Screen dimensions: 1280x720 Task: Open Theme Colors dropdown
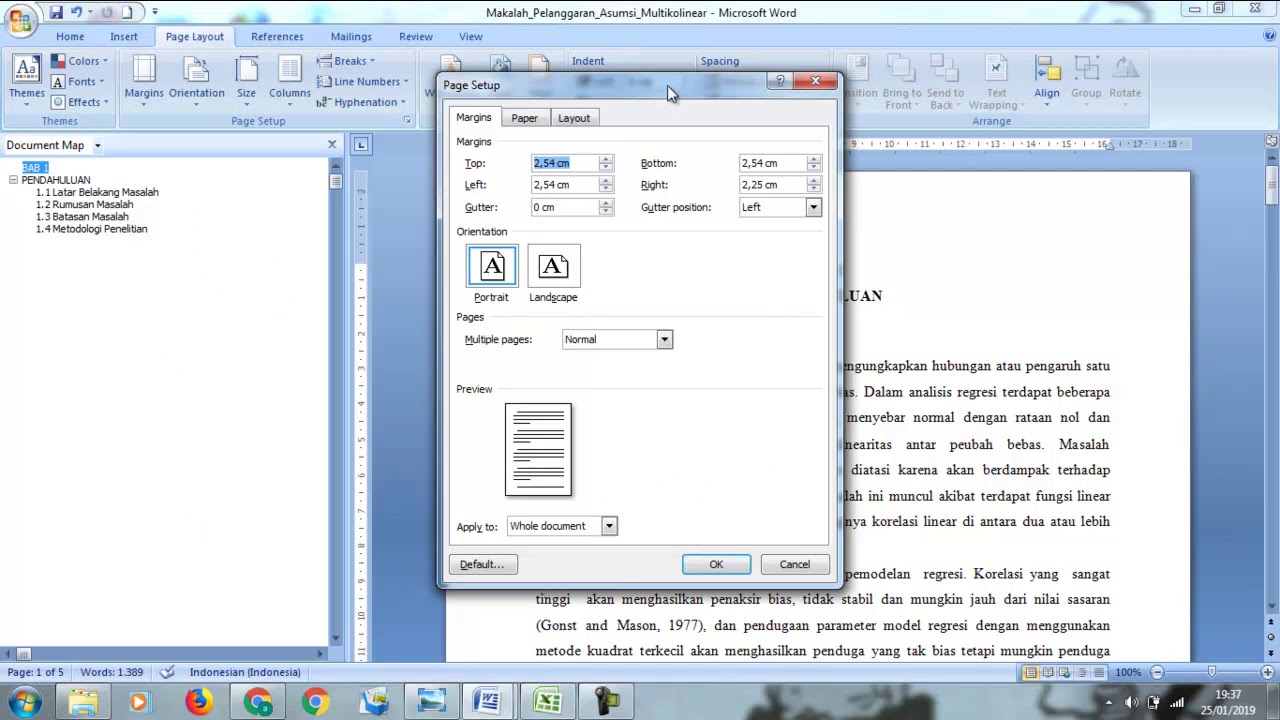[x=79, y=61]
